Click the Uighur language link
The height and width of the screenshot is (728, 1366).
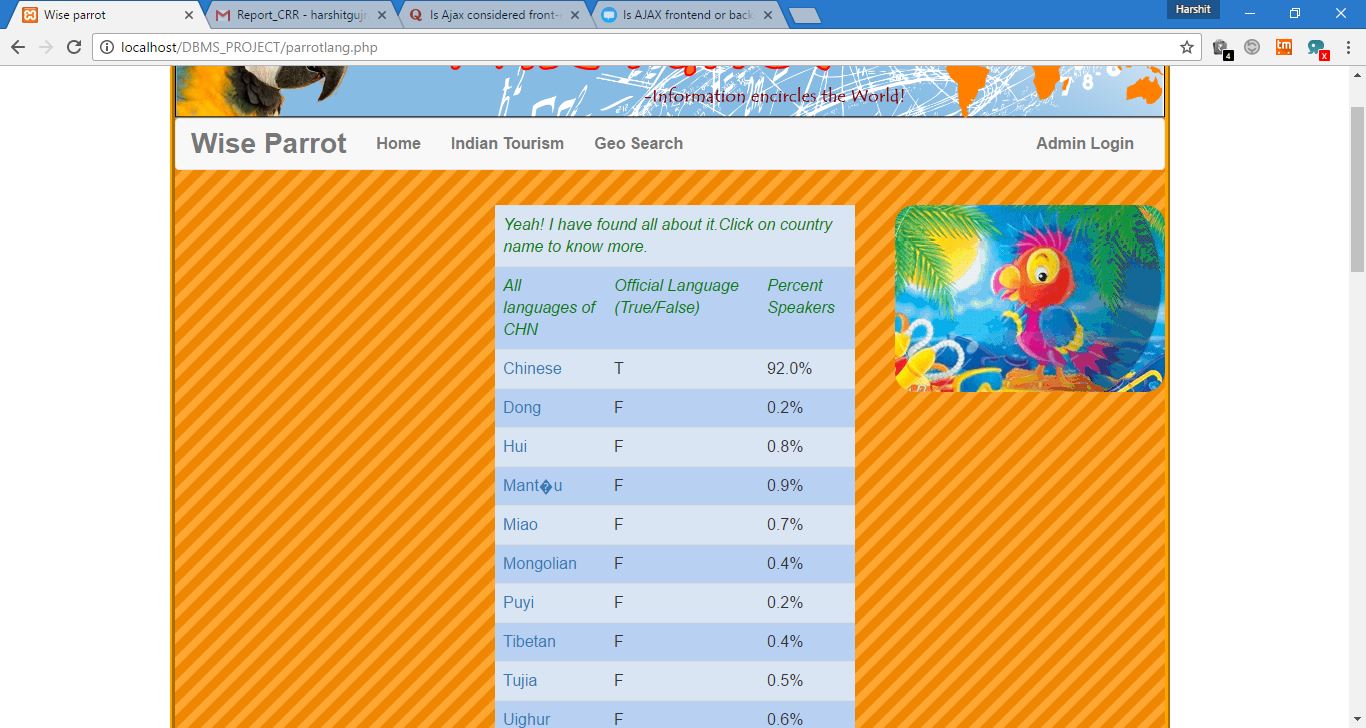pos(526,719)
